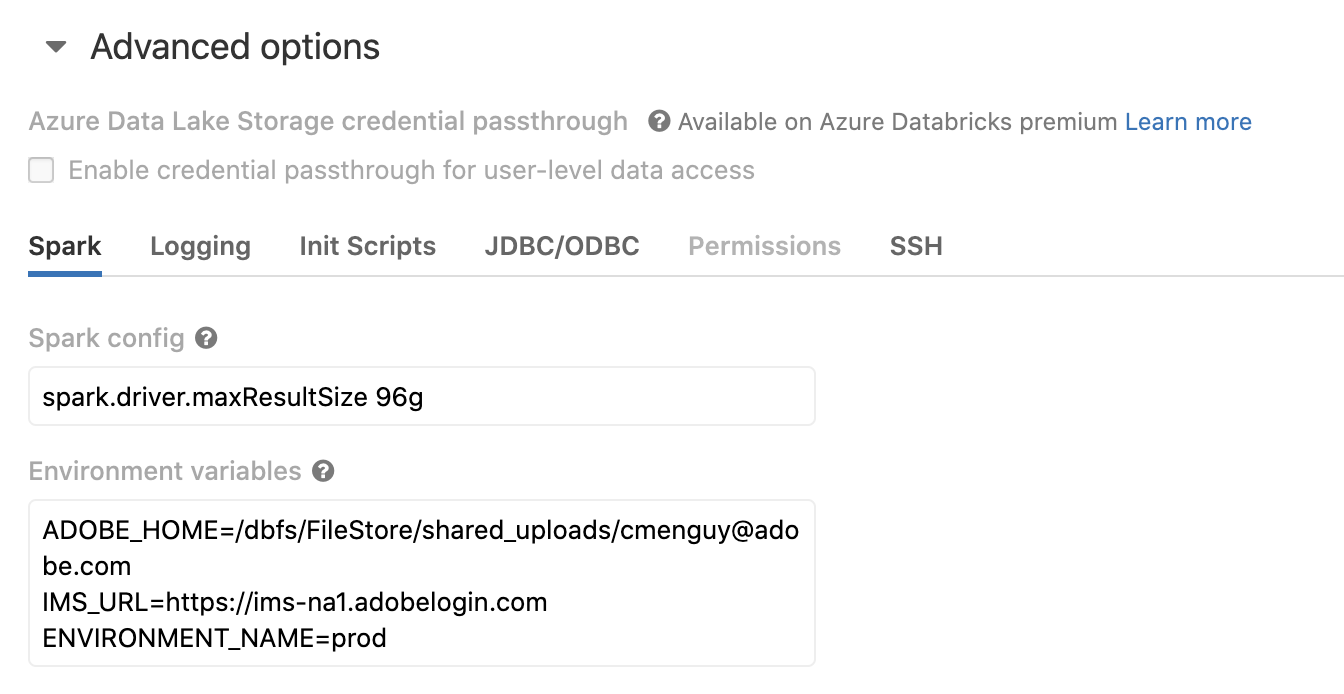
Task: Switch to the SSH tab
Action: (x=916, y=246)
